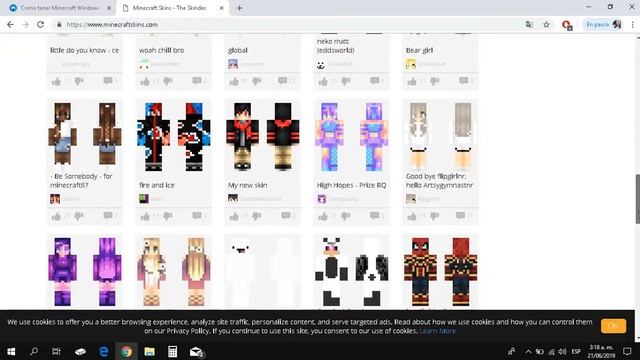Open the 'little do you know - ce' title

[84, 50]
